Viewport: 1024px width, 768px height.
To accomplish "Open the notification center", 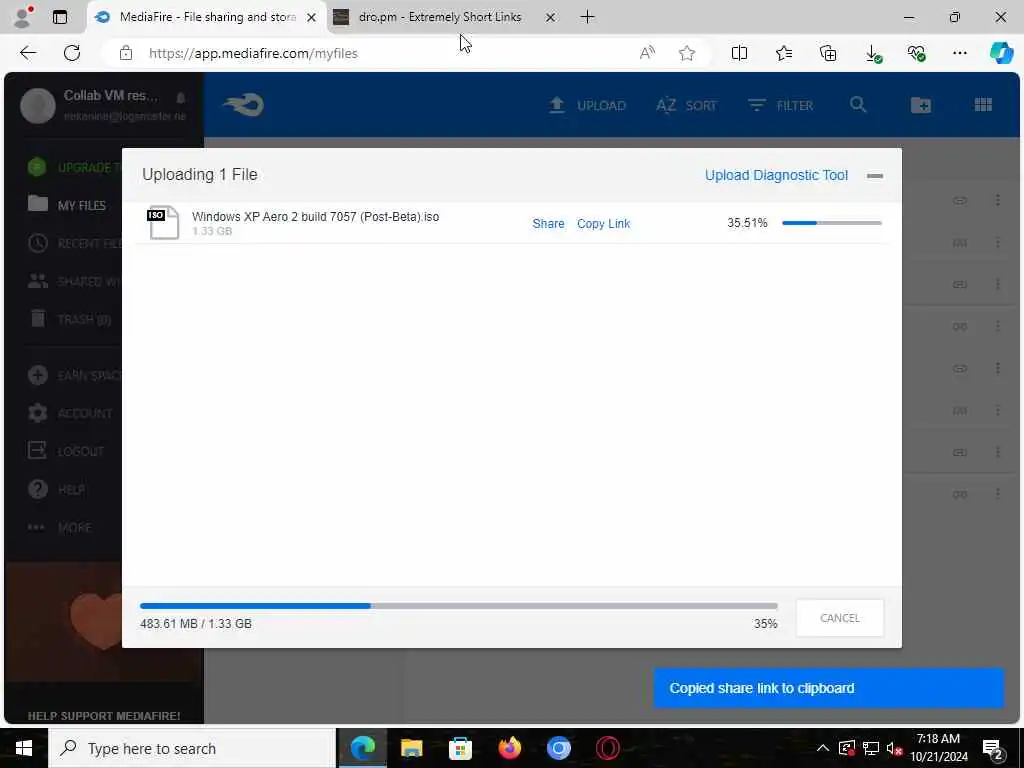I will point(993,748).
